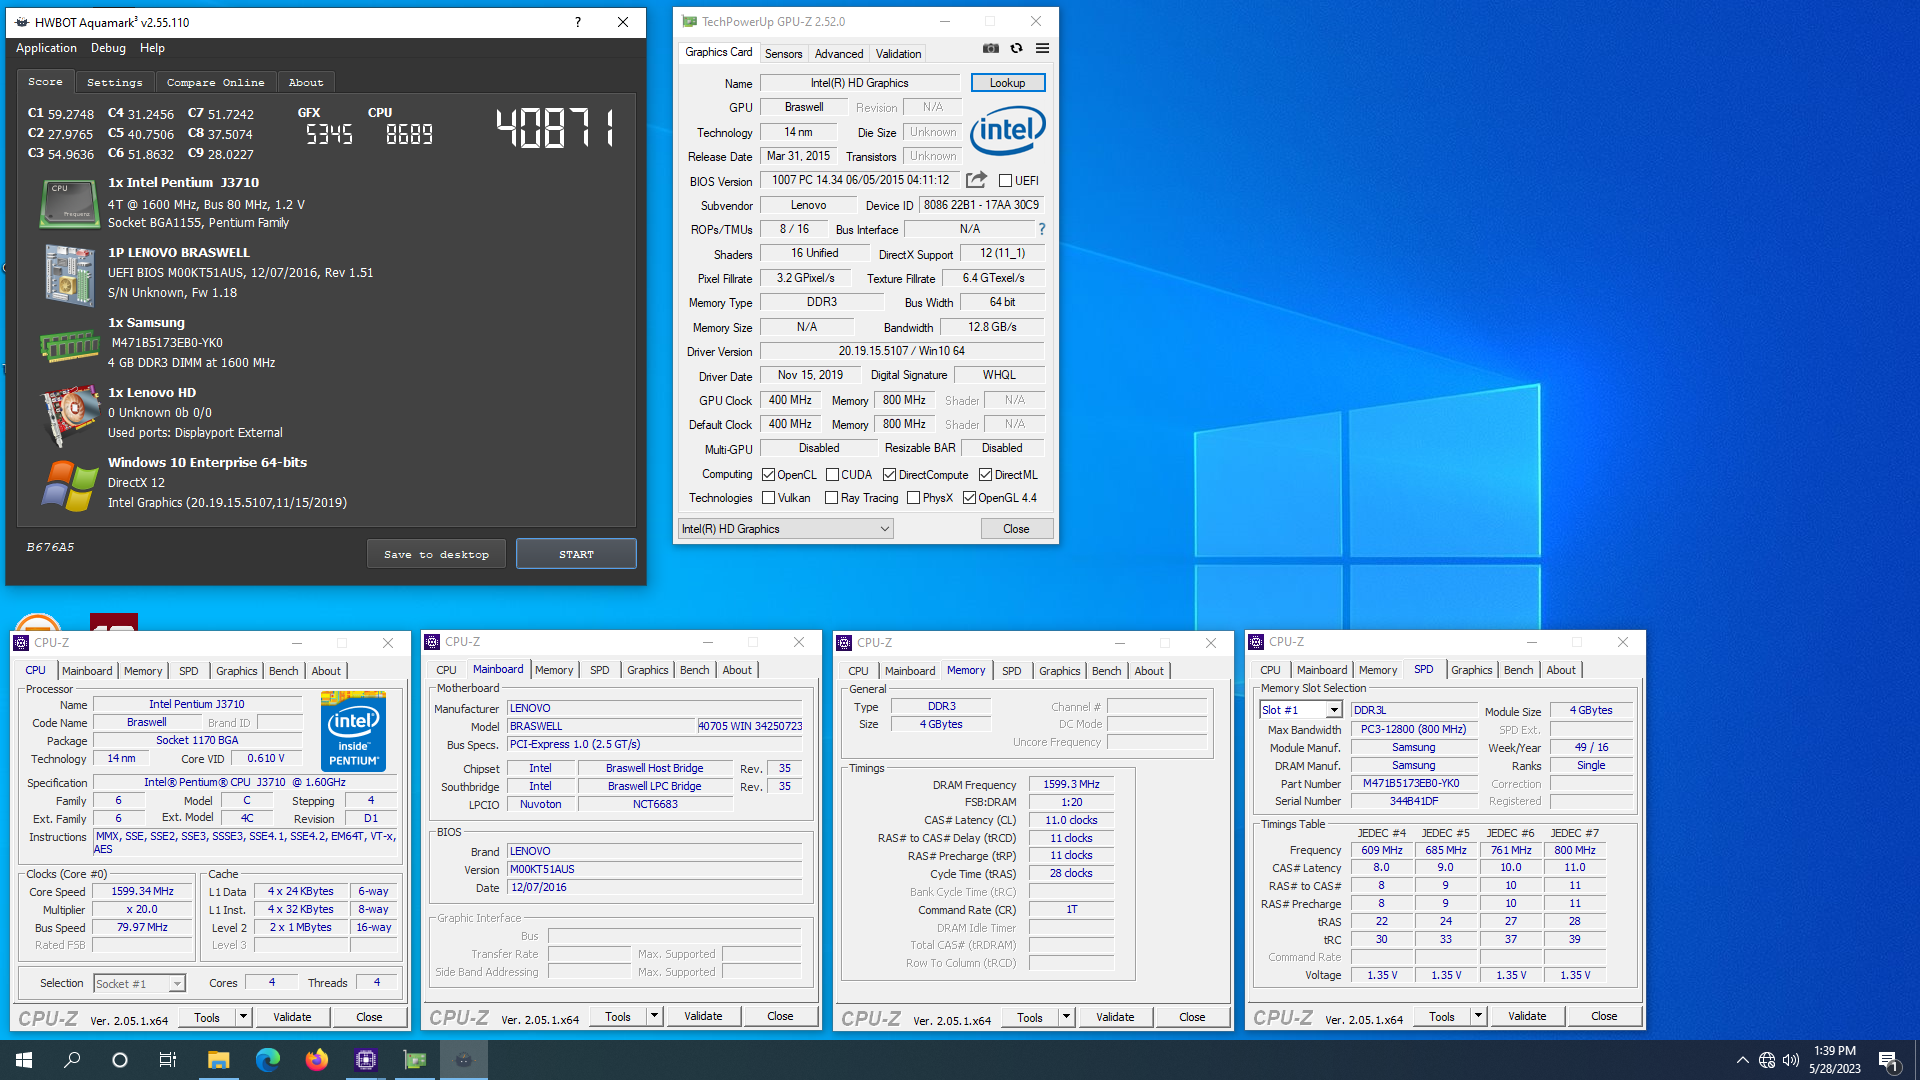Click Validate in CPU-Z SPD window

[1526, 1016]
